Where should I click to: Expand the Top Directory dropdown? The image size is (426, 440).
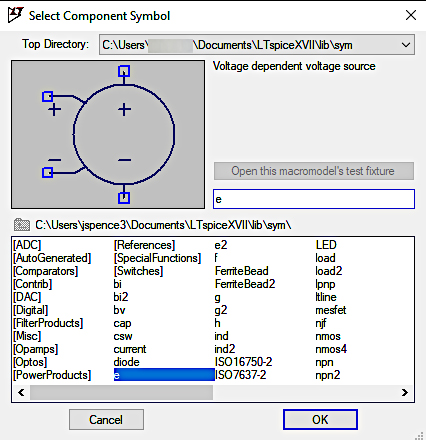click(x=406, y=45)
